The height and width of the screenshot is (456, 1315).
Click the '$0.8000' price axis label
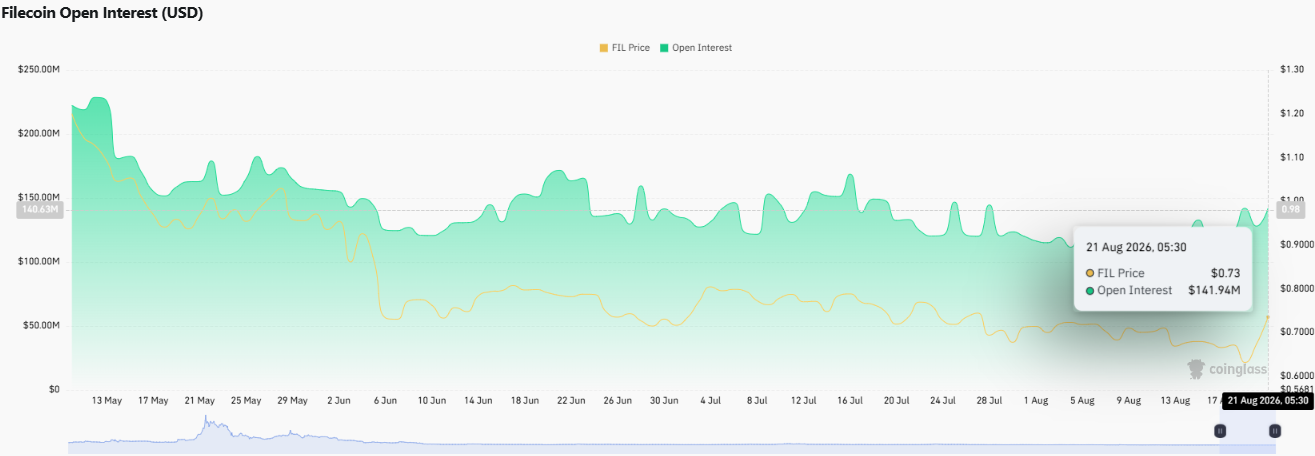pyautogui.click(x=1296, y=288)
